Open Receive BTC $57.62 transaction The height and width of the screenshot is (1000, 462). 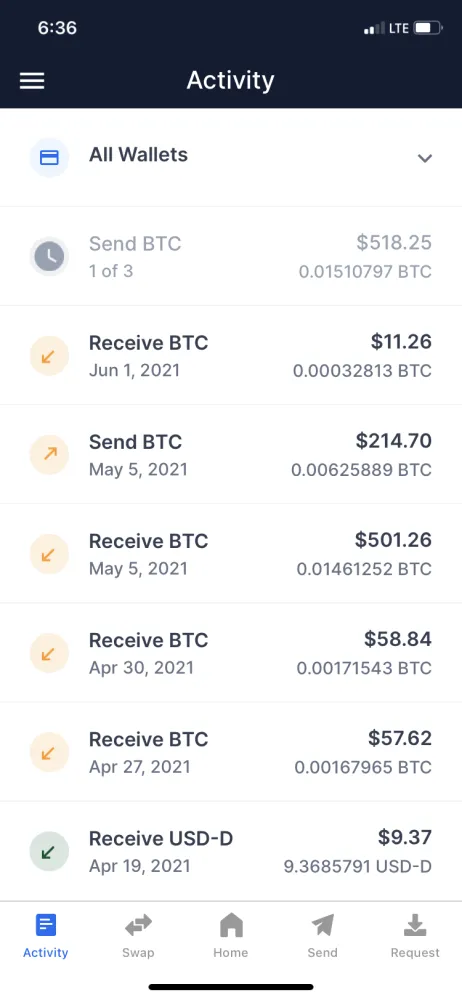pos(231,752)
